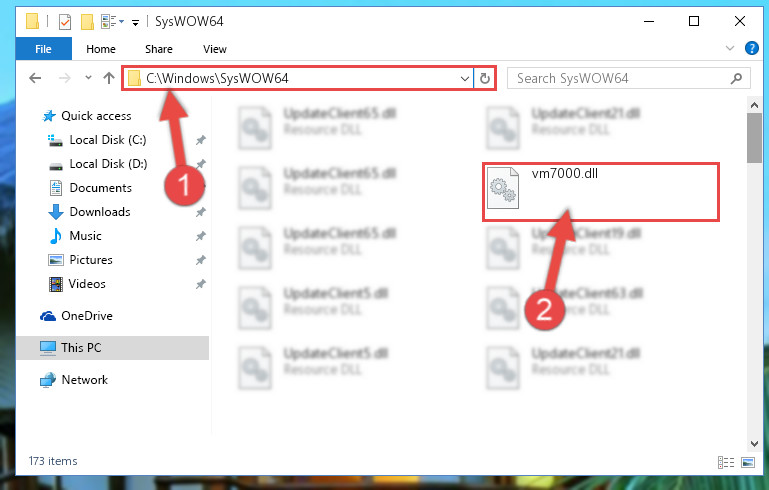
Task: Toggle the pin next to Pictures
Action: point(200,260)
